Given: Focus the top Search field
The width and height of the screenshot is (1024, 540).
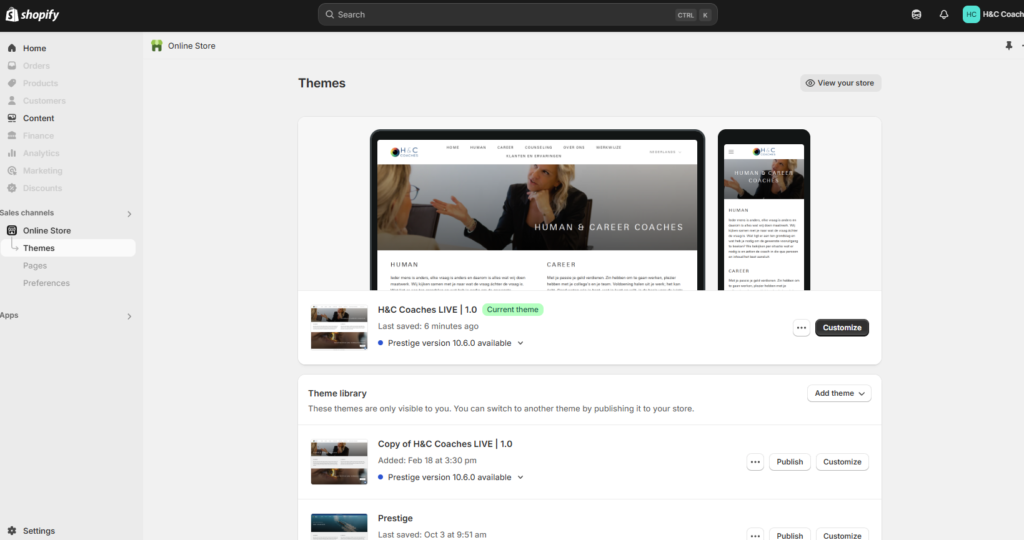Looking at the screenshot, I should tap(517, 14).
